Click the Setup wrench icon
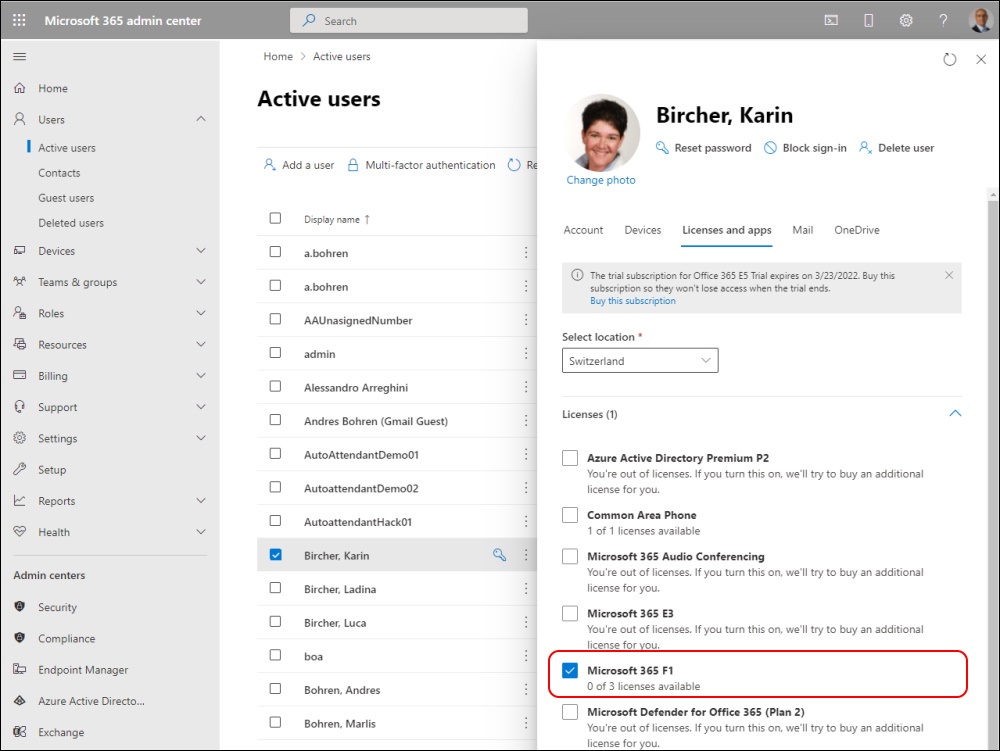The height and width of the screenshot is (751, 1000). point(20,469)
